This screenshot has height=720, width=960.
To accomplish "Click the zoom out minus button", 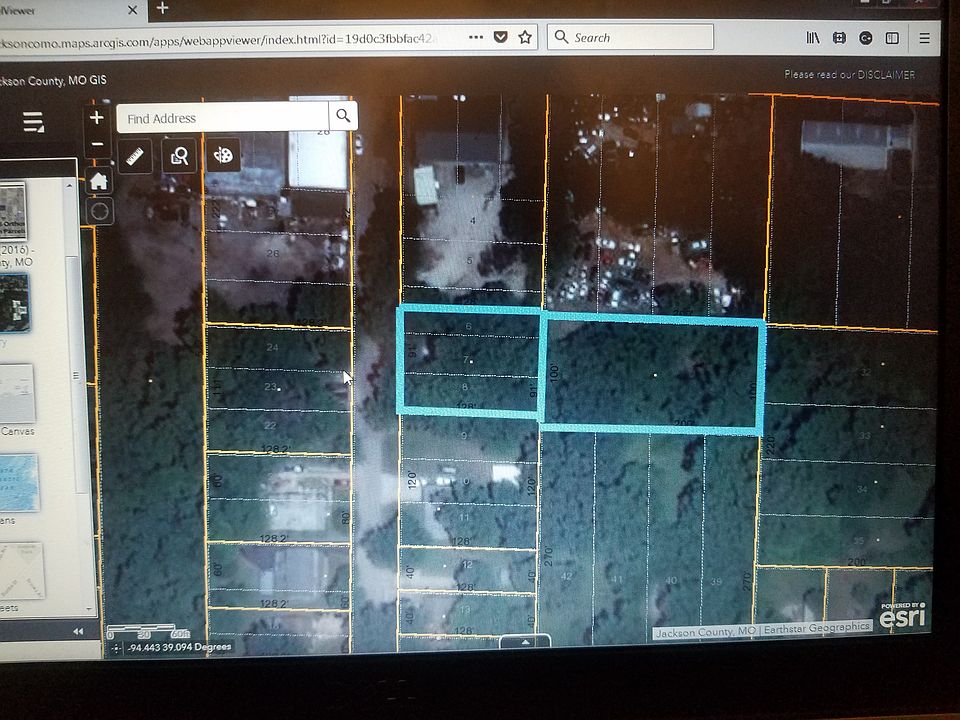I will [x=97, y=144].
